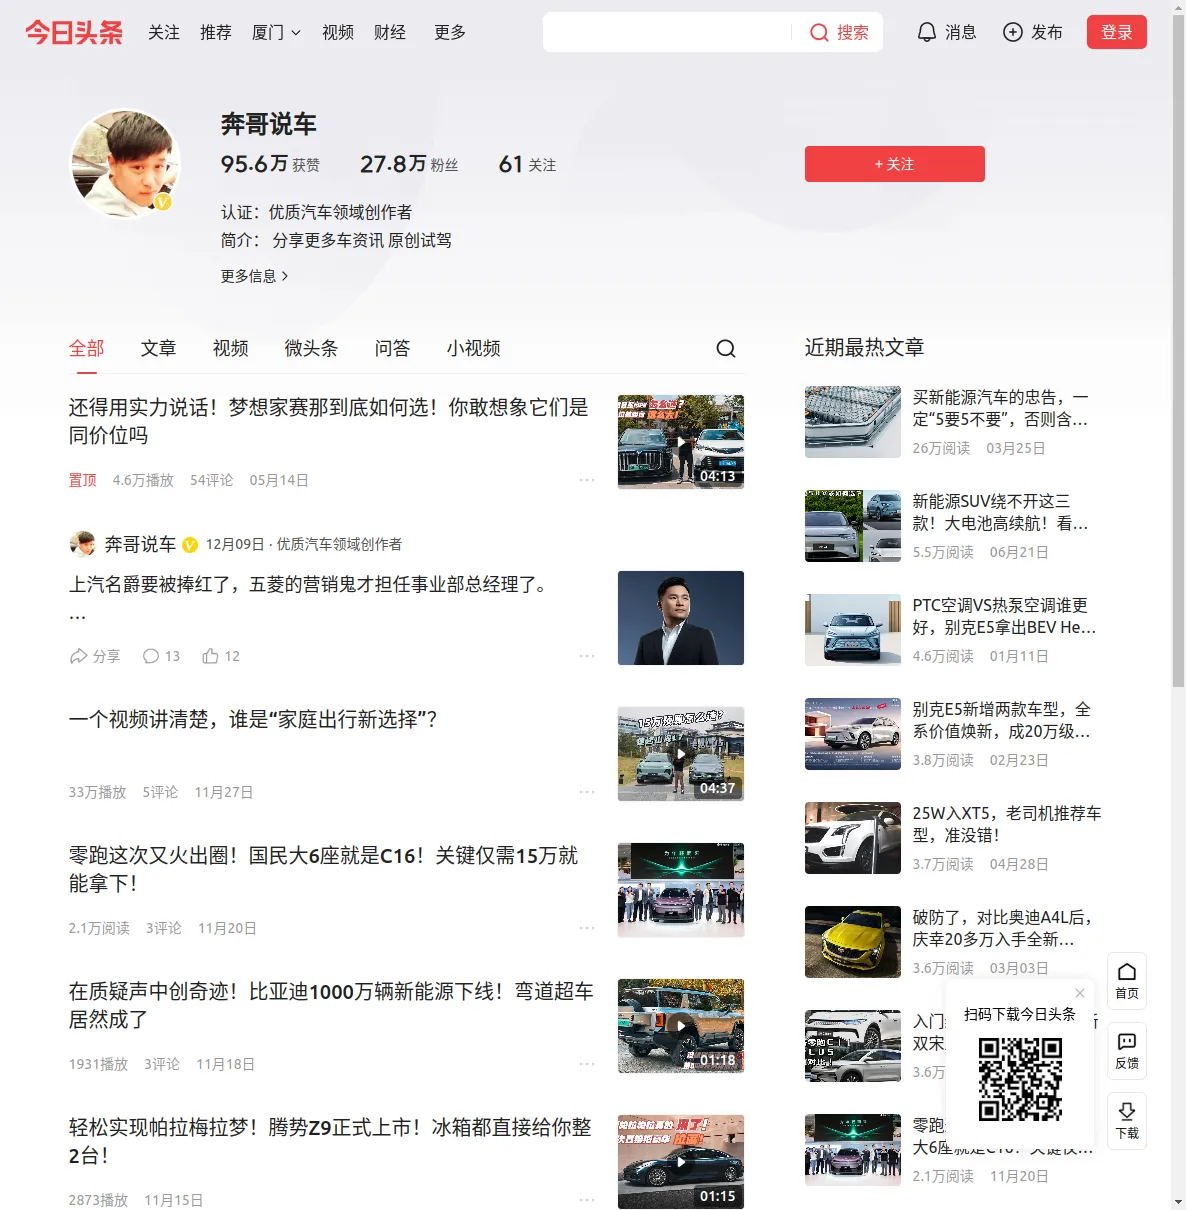Viewport: 1186px width, 1210px height.
Task: Click the 发布 plus icon
Action: [1013, 33]
